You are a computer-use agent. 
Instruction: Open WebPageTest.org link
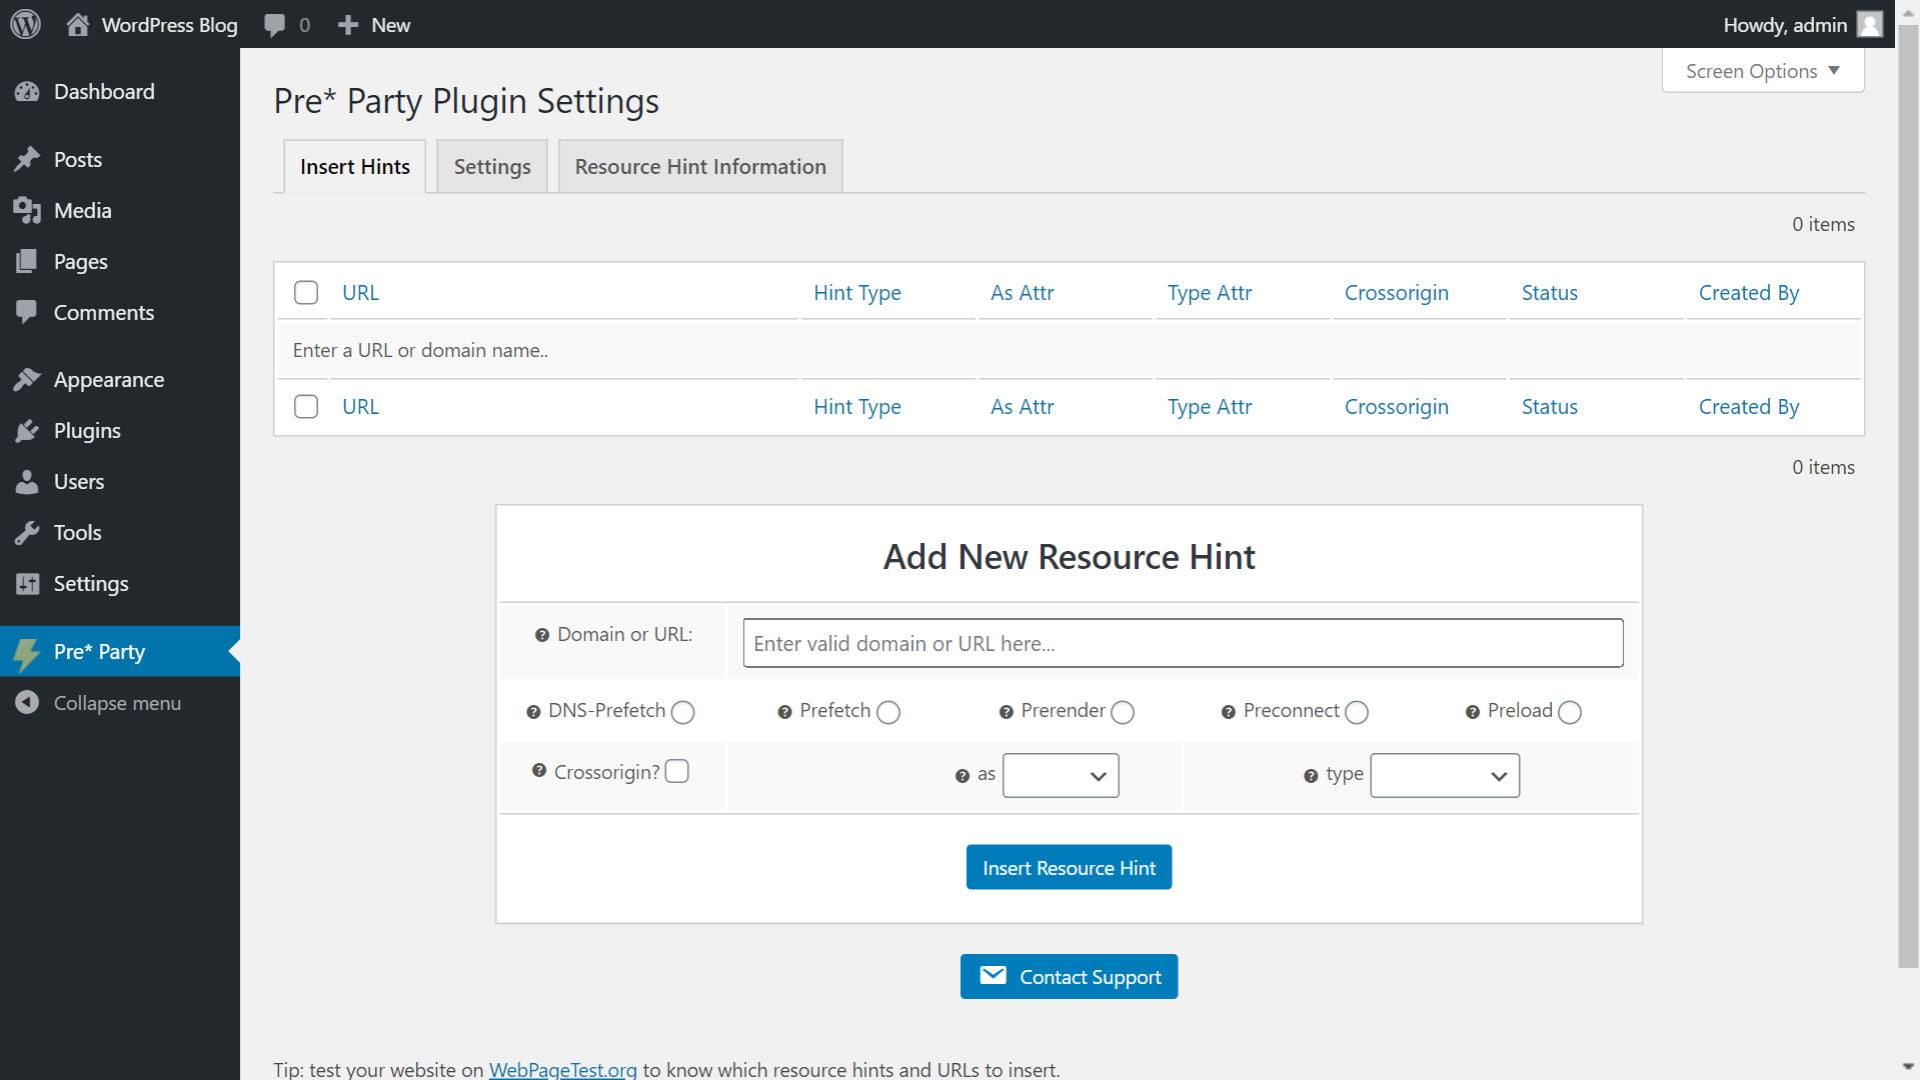tap(563, 1069)
